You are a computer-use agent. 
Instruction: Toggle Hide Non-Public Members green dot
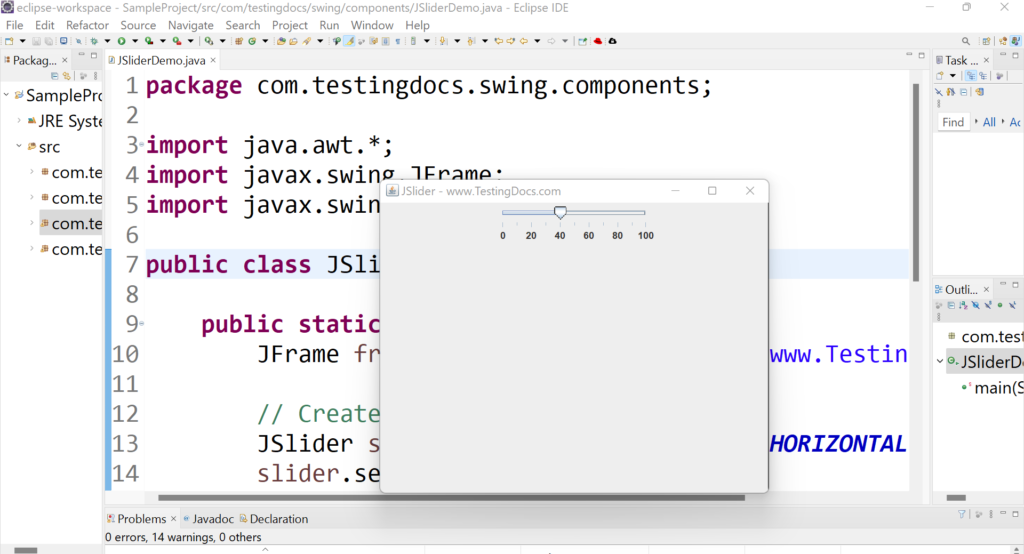point(1000,305)
